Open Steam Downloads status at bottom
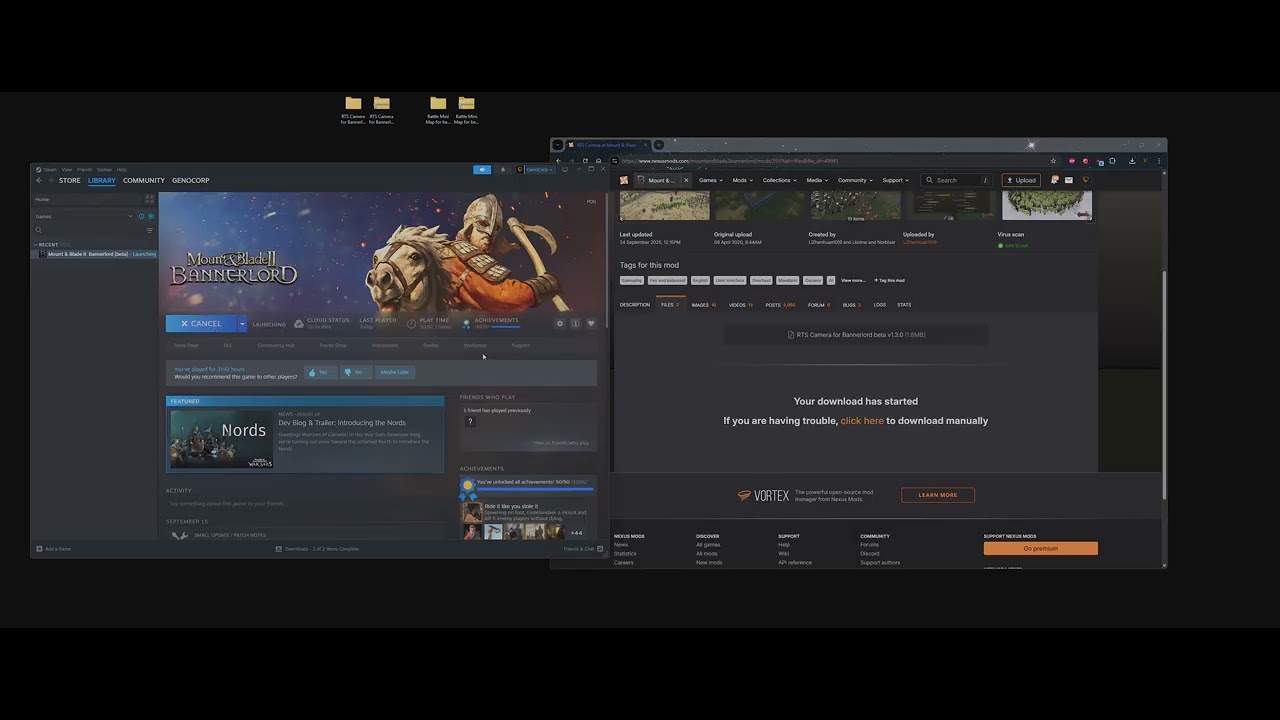 click(x=317, y=549)
